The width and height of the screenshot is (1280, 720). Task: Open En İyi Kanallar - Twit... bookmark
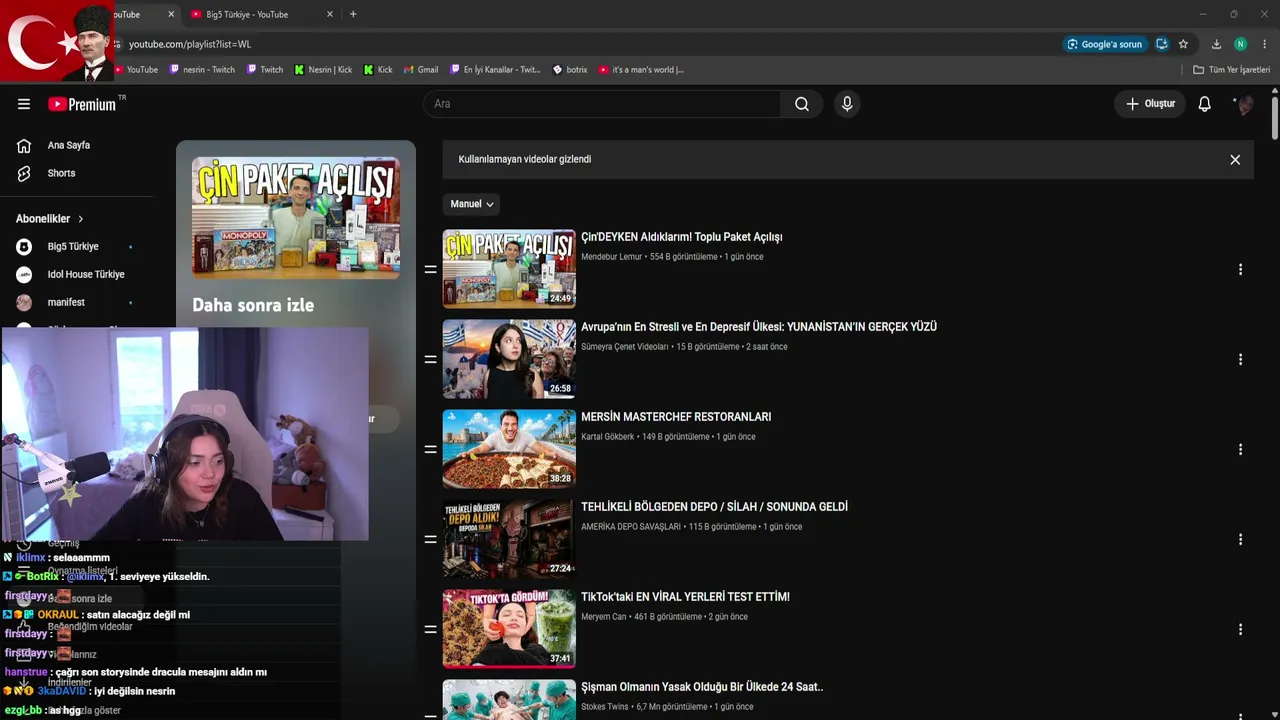tap(494, 70)
